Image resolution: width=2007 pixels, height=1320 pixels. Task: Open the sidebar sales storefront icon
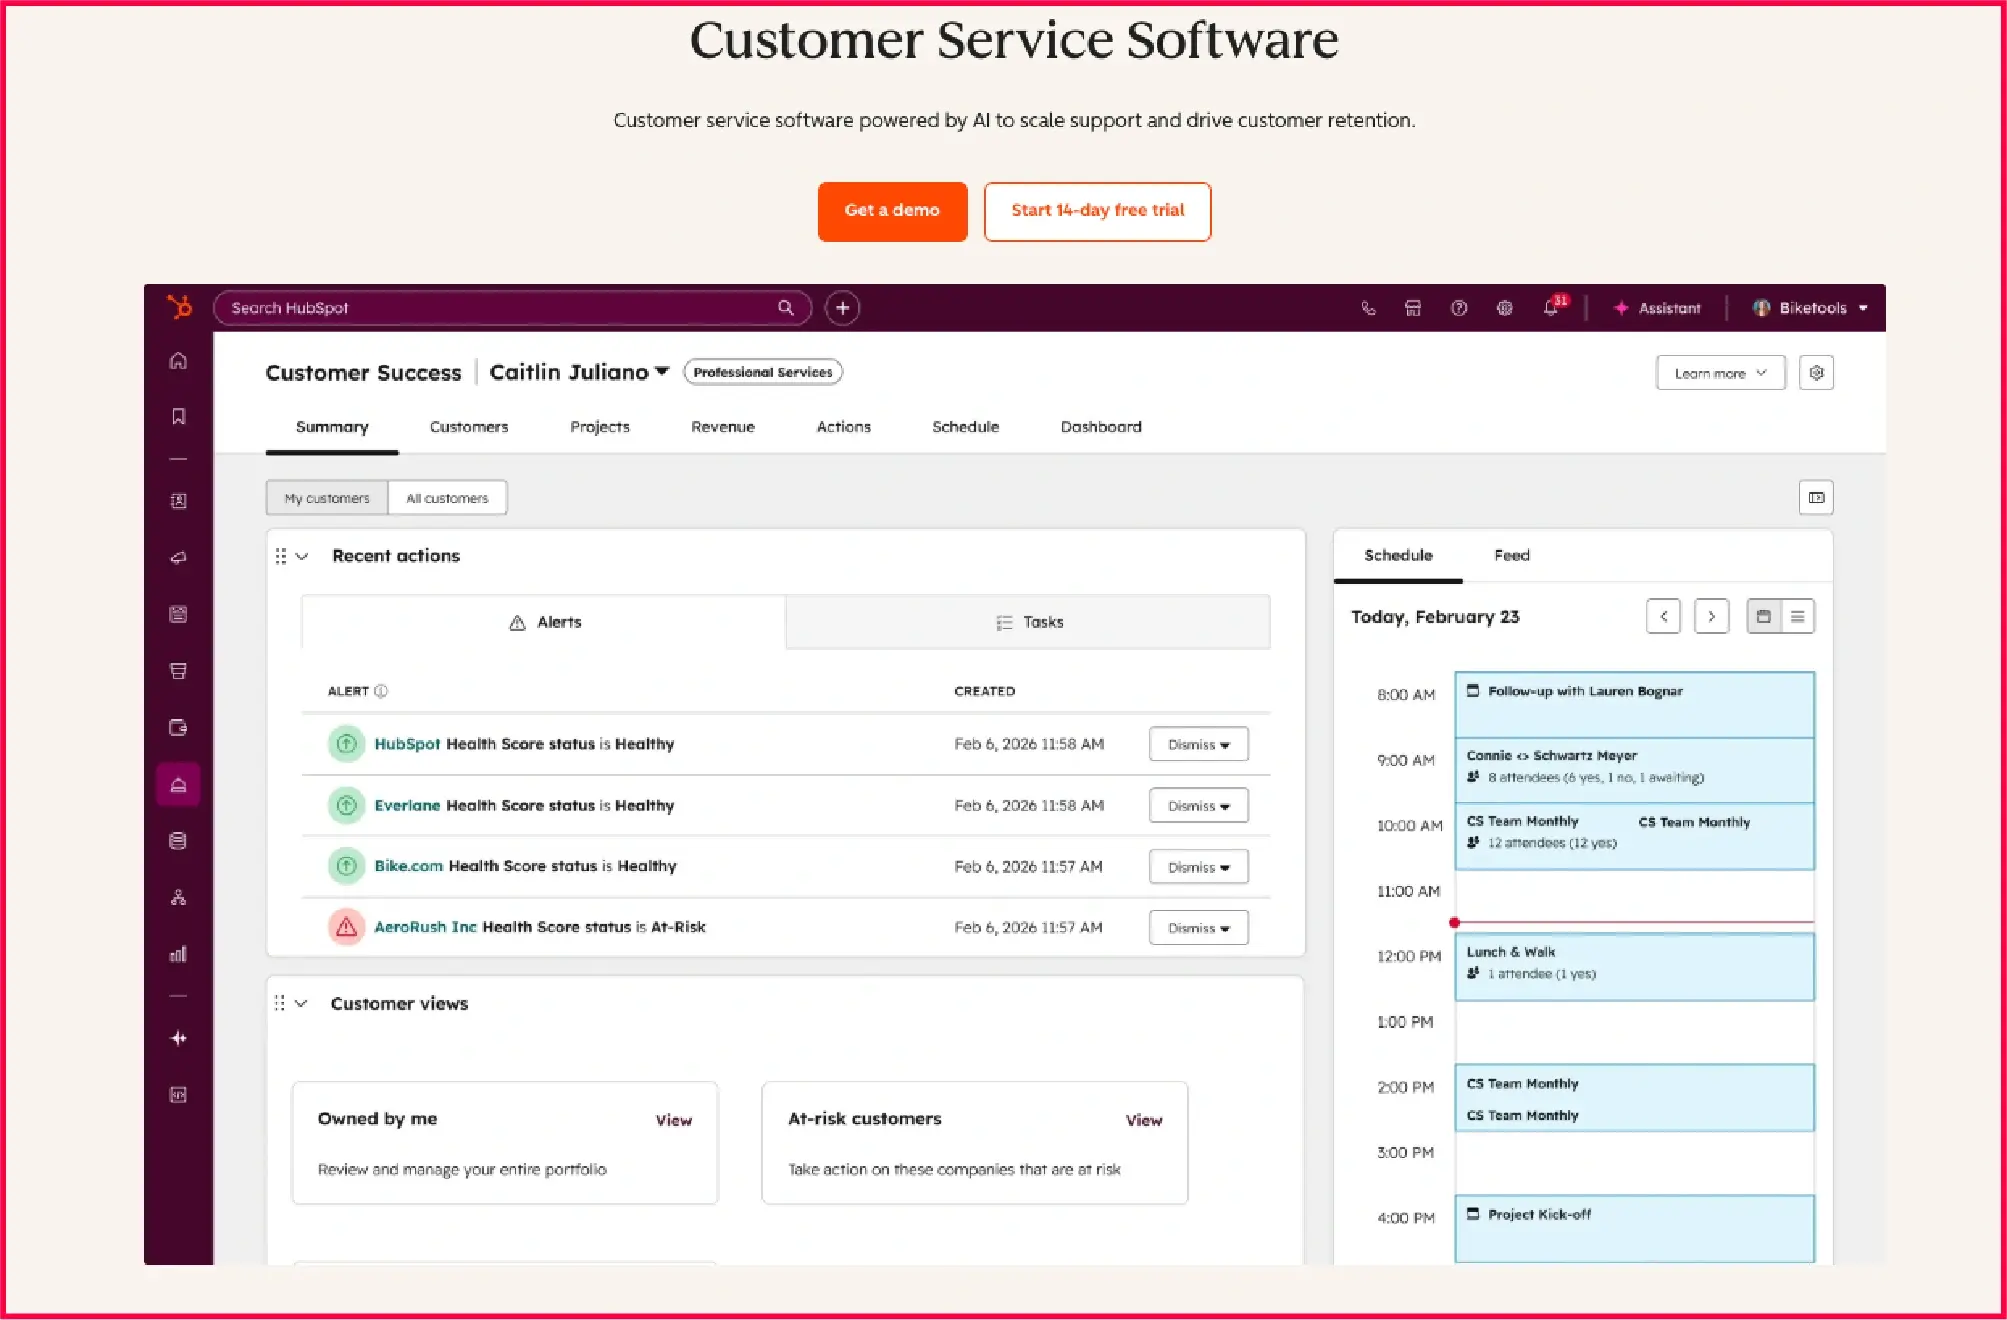tap(178, 671)
